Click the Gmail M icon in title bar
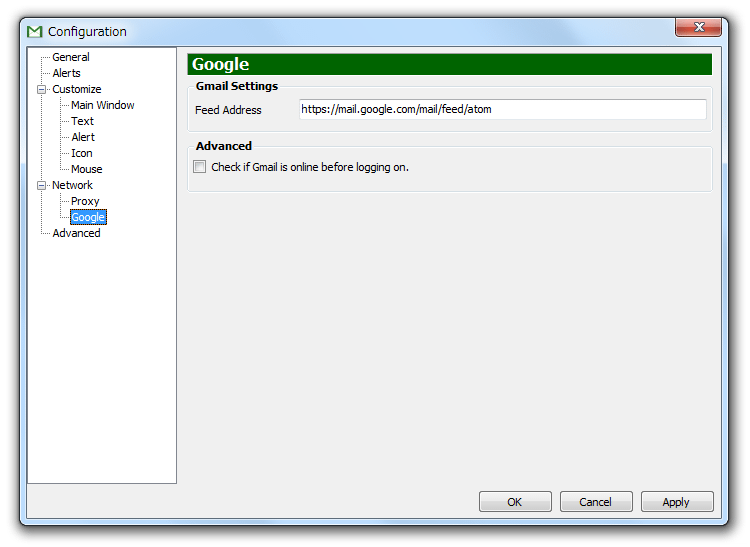Screen dimensions: 750x547 click(34, 32)
